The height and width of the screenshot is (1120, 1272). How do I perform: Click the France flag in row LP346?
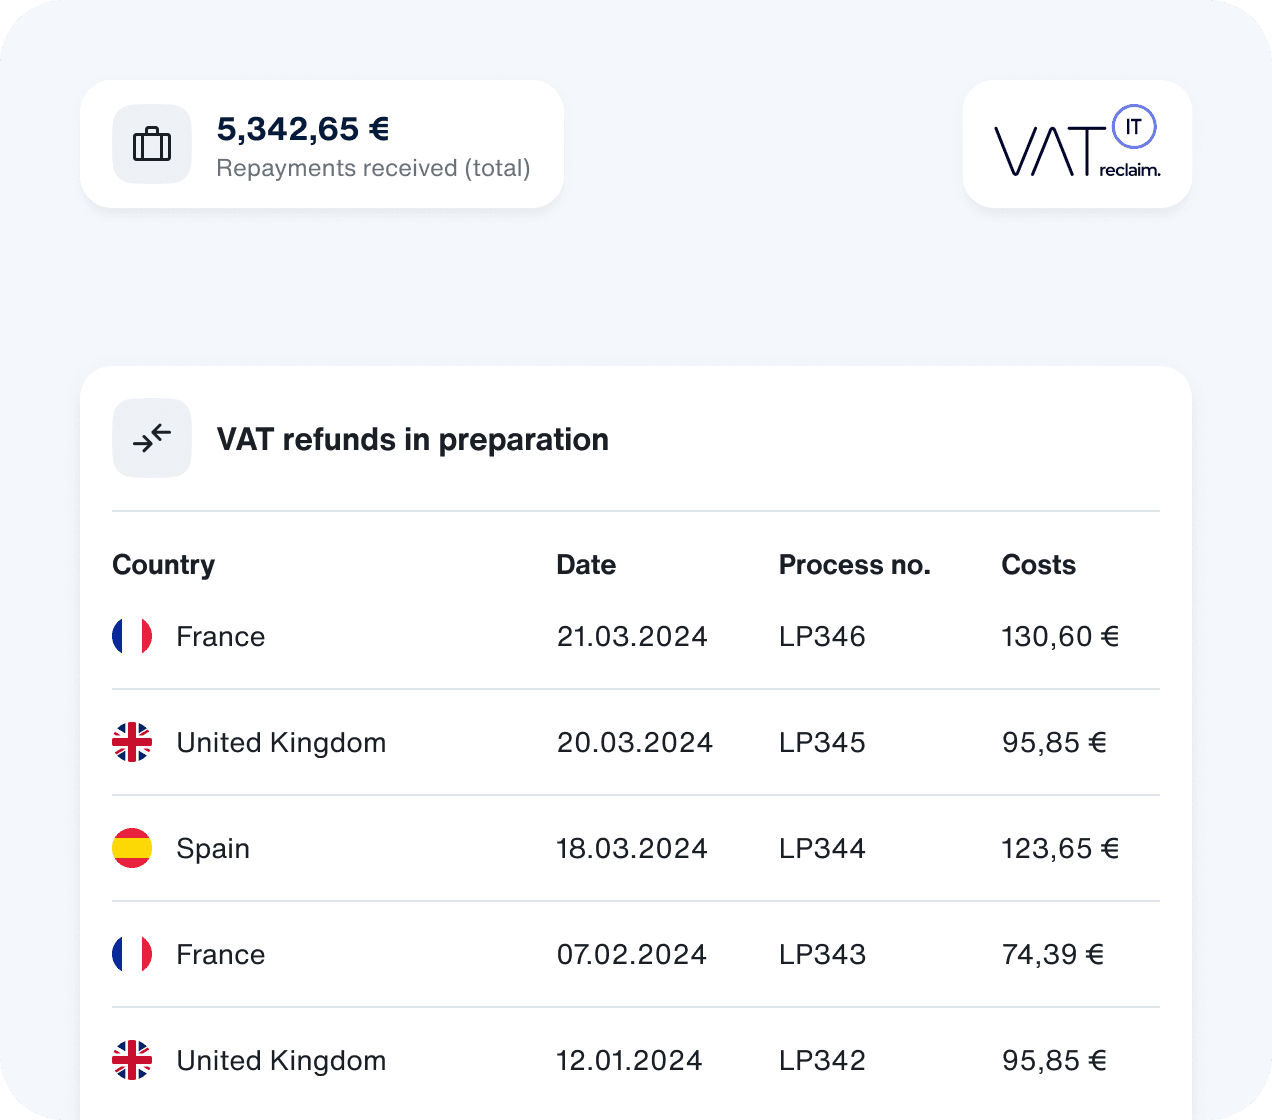[x=132, y=636]
